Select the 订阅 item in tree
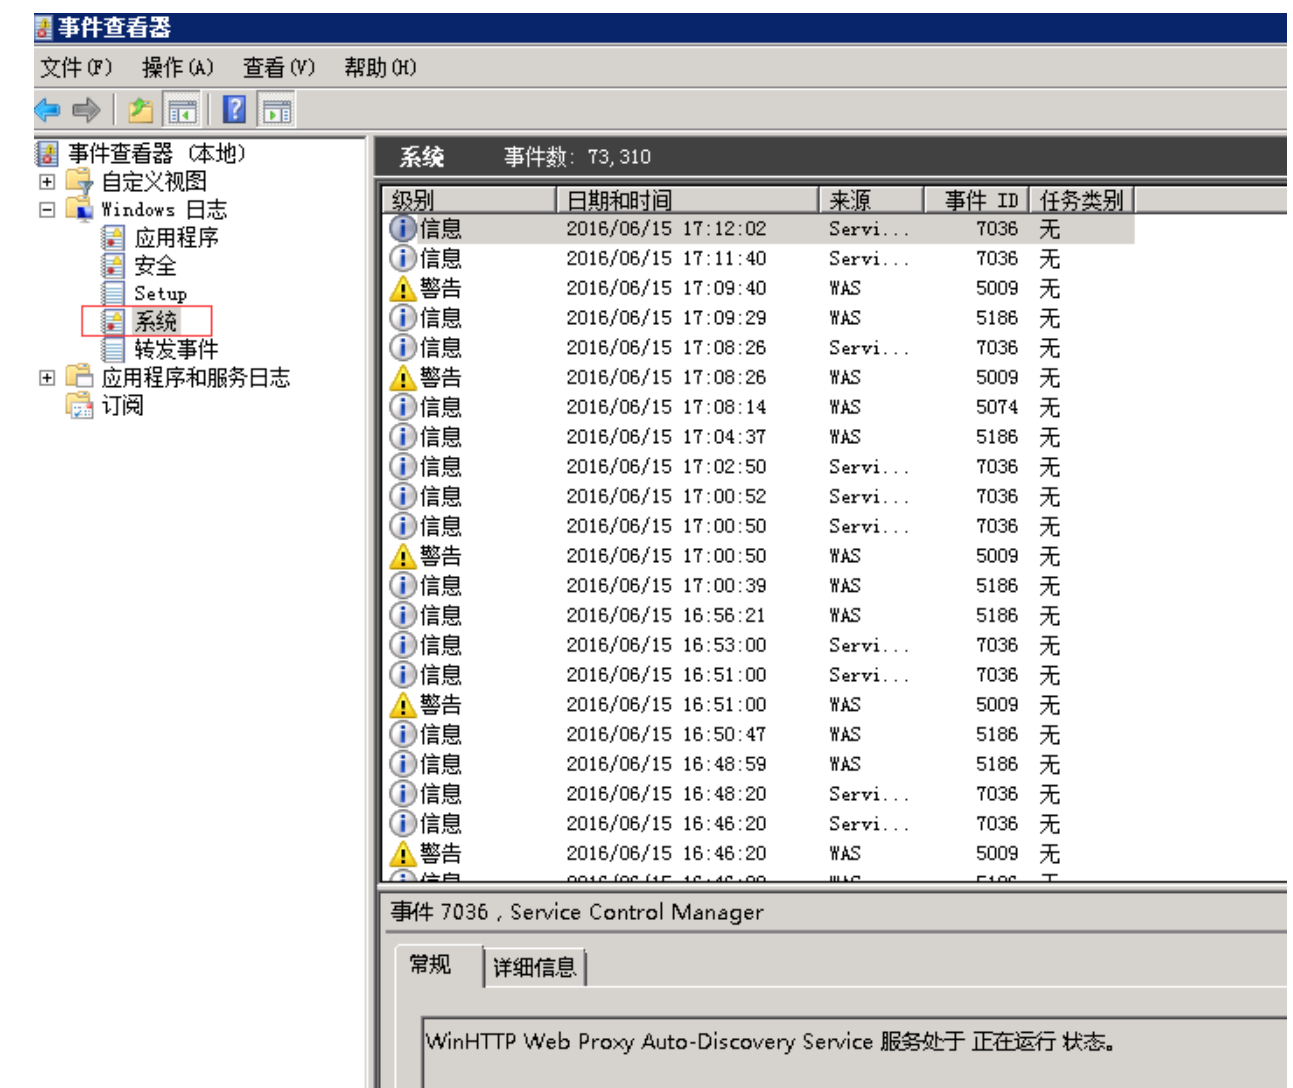The image size is (1293, 1088). (122, 406)
